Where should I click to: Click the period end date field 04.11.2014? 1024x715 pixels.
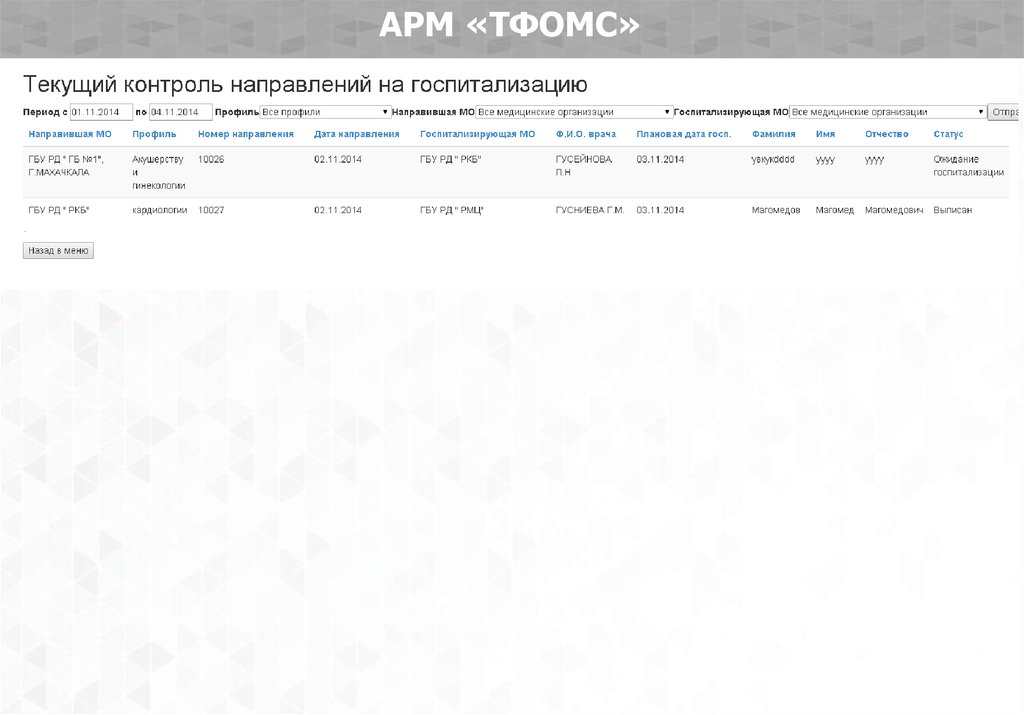coord(181,112)
